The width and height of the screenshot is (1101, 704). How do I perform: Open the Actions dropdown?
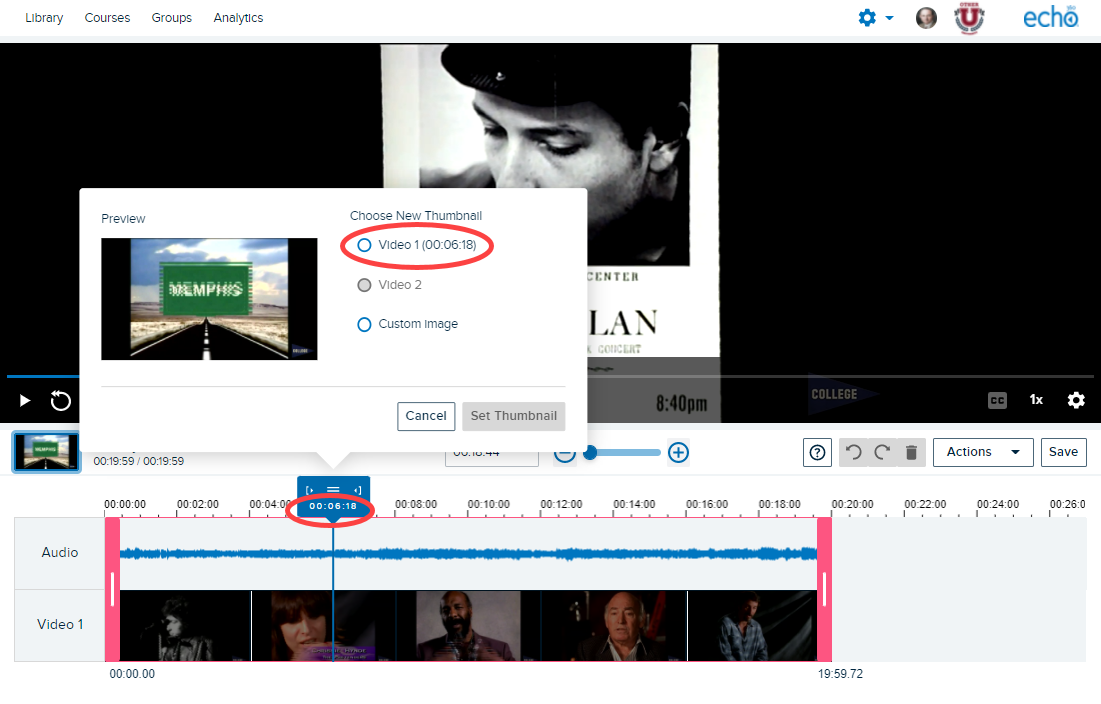[983, 453]
